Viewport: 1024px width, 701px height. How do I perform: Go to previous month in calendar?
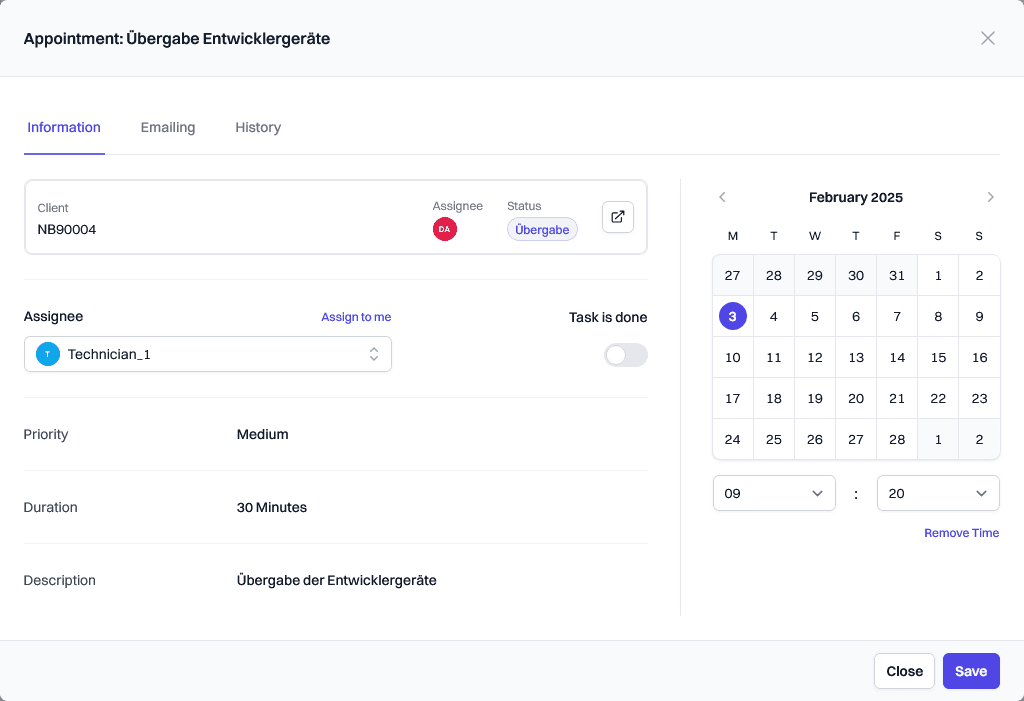pyautogui.click(x=722, y=197)
